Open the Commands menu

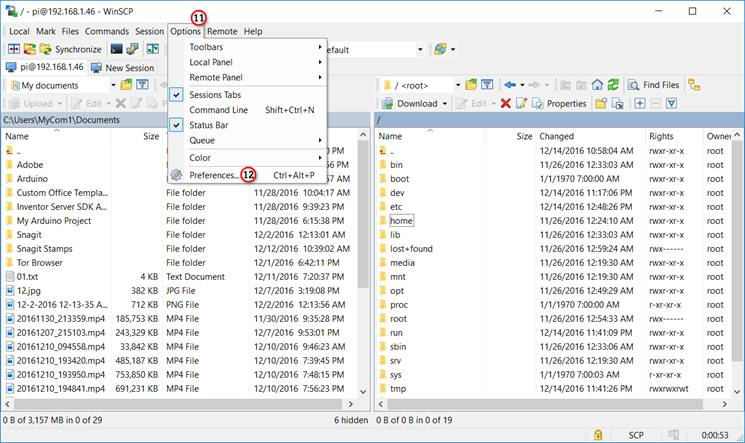(107, 31)
